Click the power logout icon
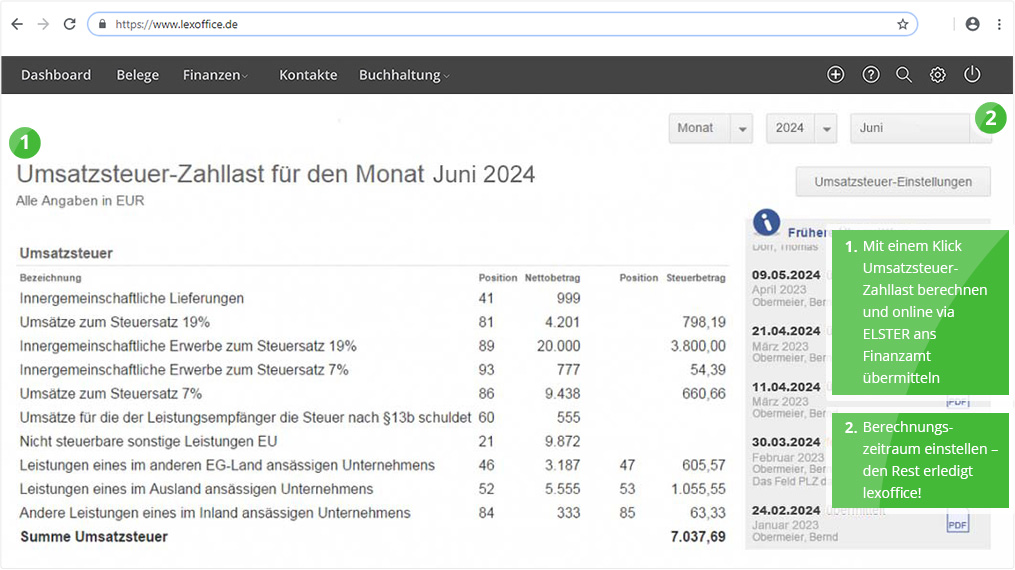Screen dimensions: 1015x570 click(x=972, y=74)
